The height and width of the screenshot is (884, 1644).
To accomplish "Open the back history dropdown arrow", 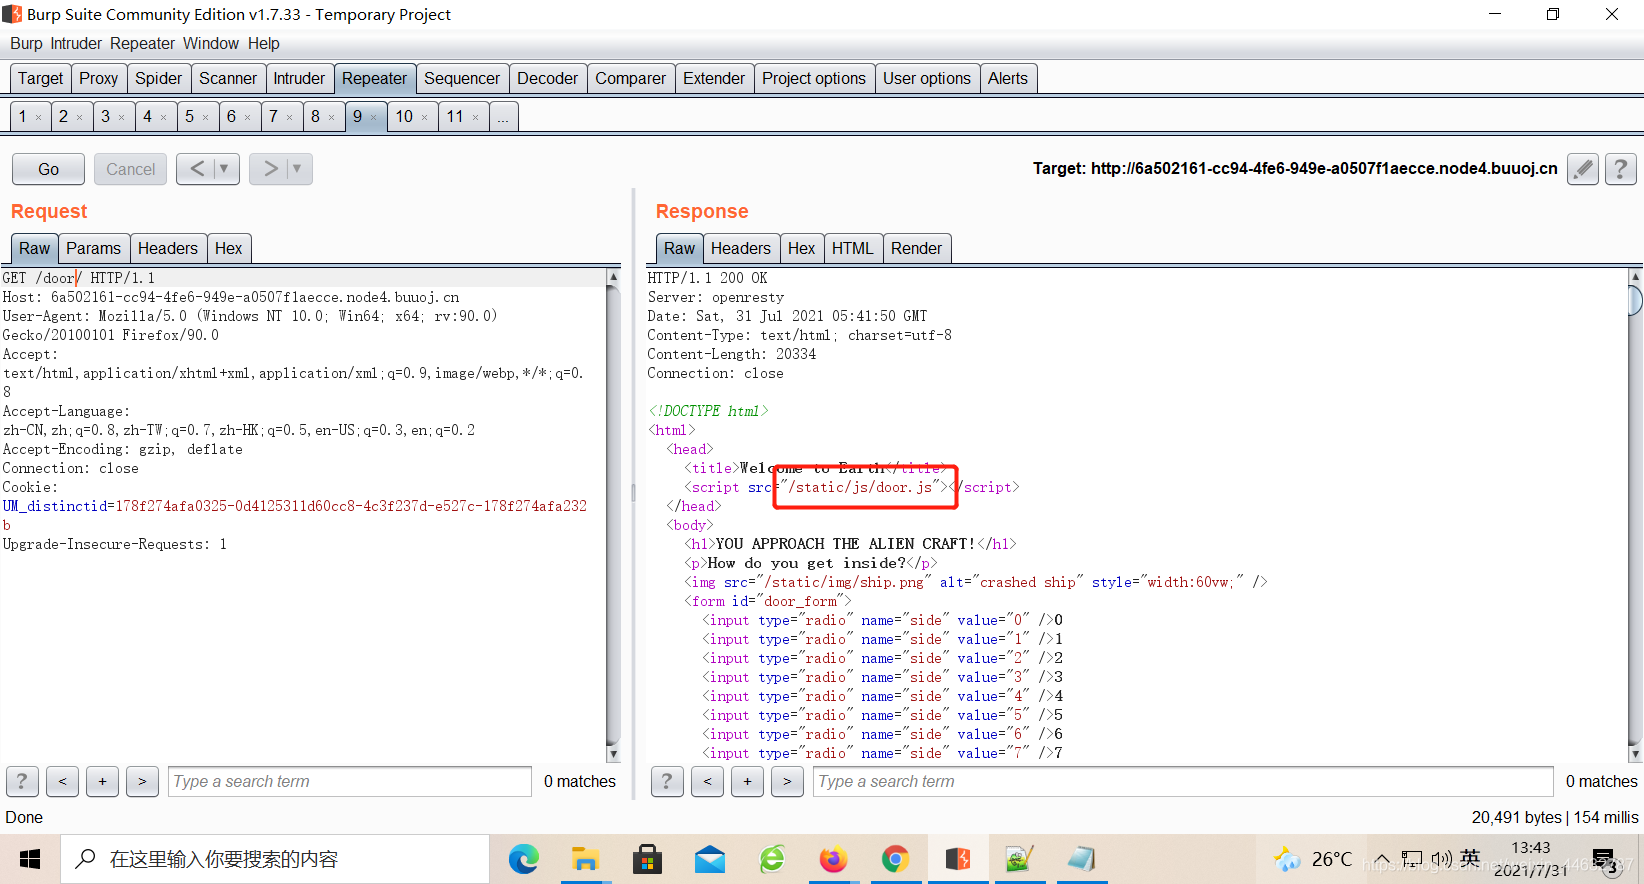I will pyautogui.click(x=225, y=169).
